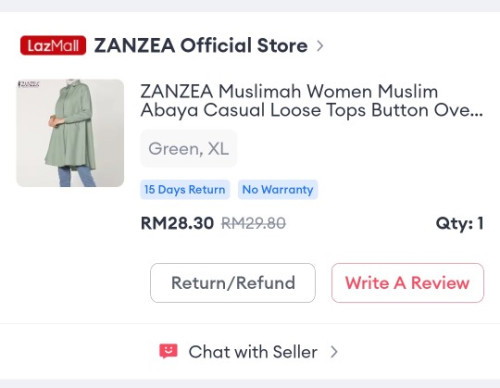Viewport: 500px width, 388px height.
Task: Click the thin separator line above Chat with Seller
Action: [x=250, y=323]
